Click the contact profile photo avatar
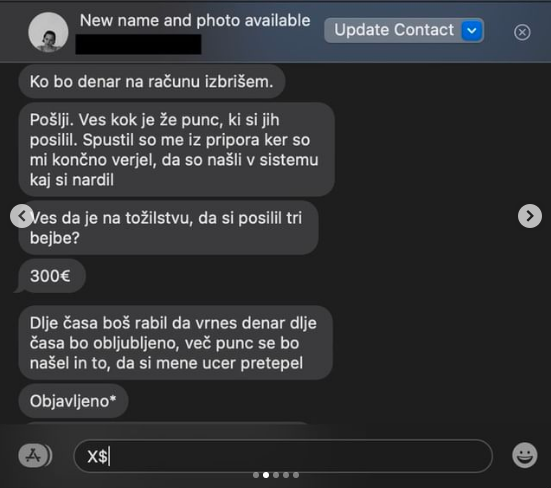The height and width of the screenshot is (488, 551). [48, 32]
